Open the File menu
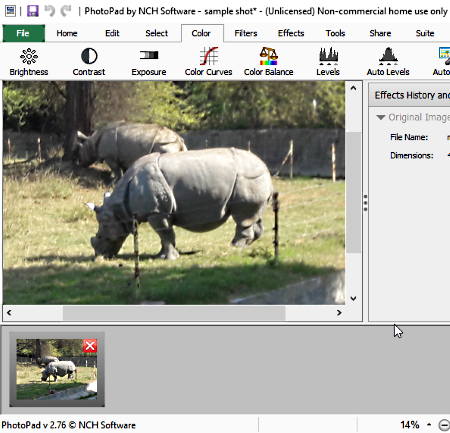The image size is (450, 433). point(23,33)
